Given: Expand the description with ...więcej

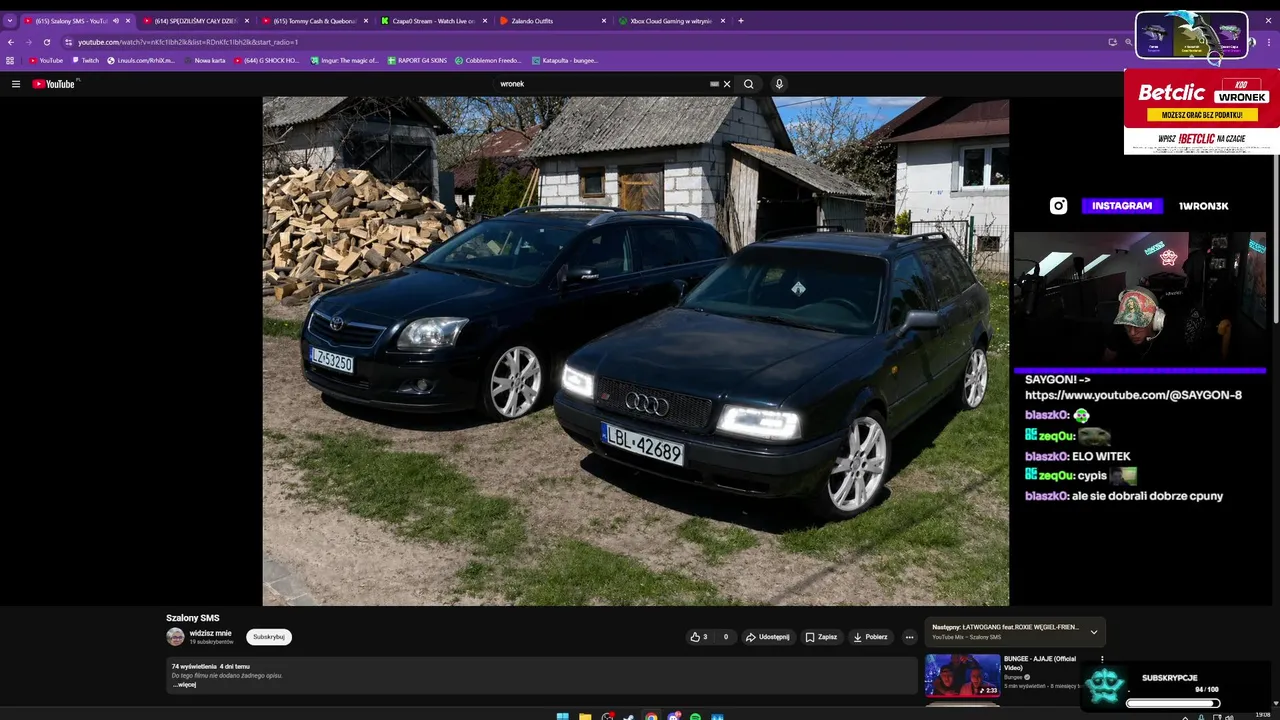Looking at the screenshot, I should pos(184,685).
